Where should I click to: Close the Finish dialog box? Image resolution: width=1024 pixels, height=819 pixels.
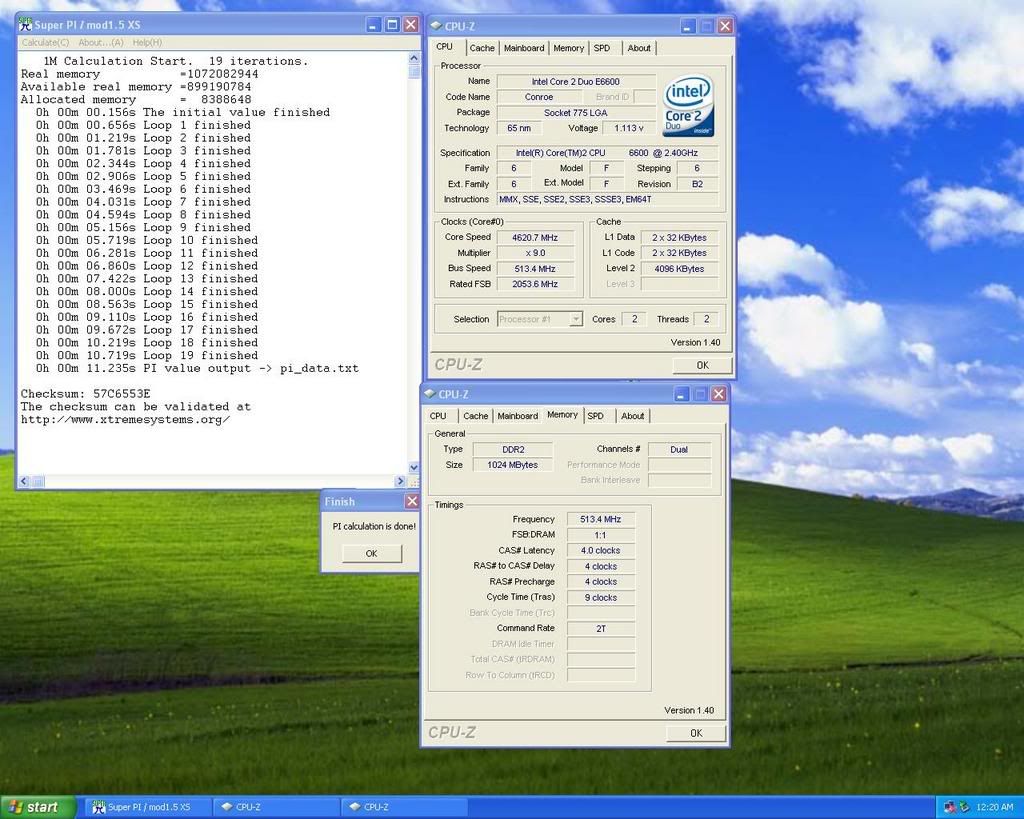[412, 501]
